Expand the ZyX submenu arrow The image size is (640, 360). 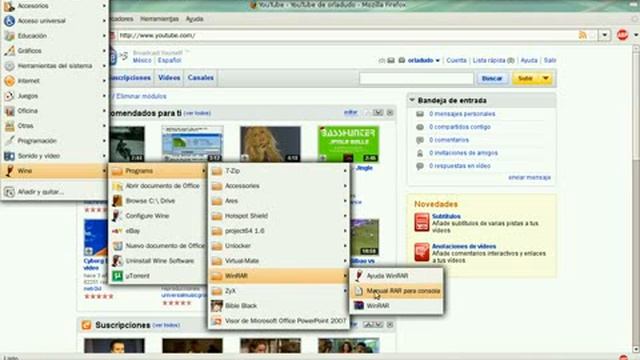(345, 291)
